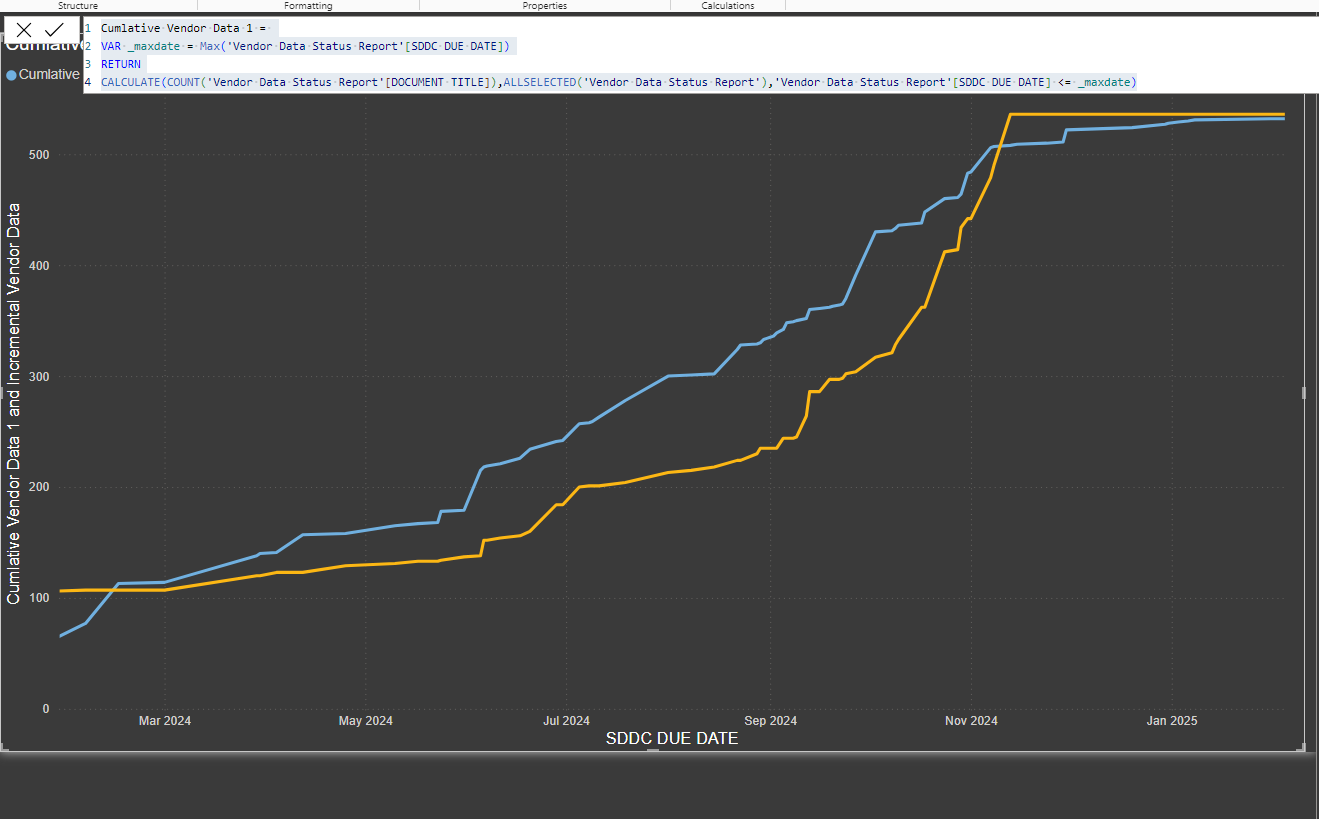Click the blue Cumlative legend marker
The image size is (1319, 819).
point(11,75)
